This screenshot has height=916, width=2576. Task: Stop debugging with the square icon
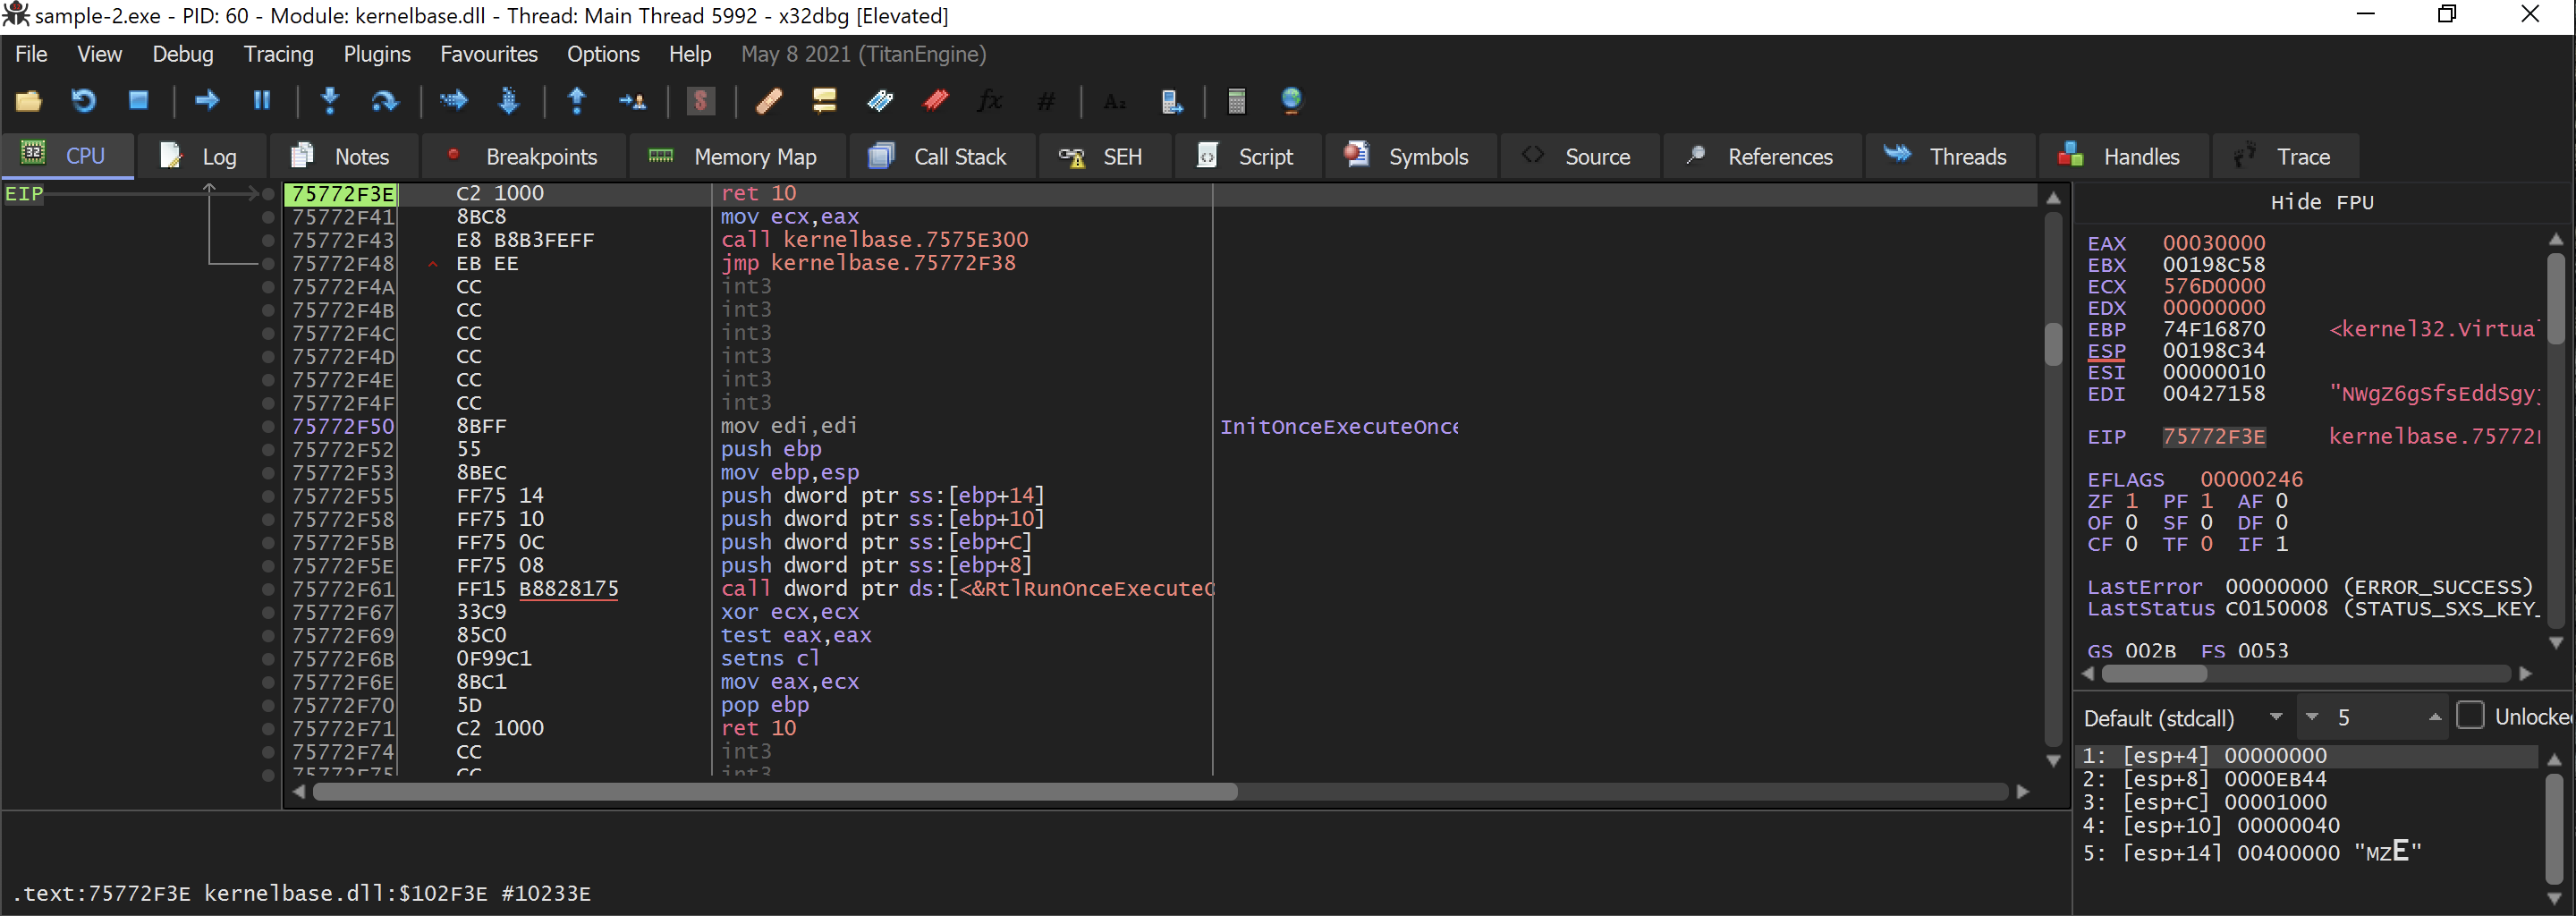[138, 101]
